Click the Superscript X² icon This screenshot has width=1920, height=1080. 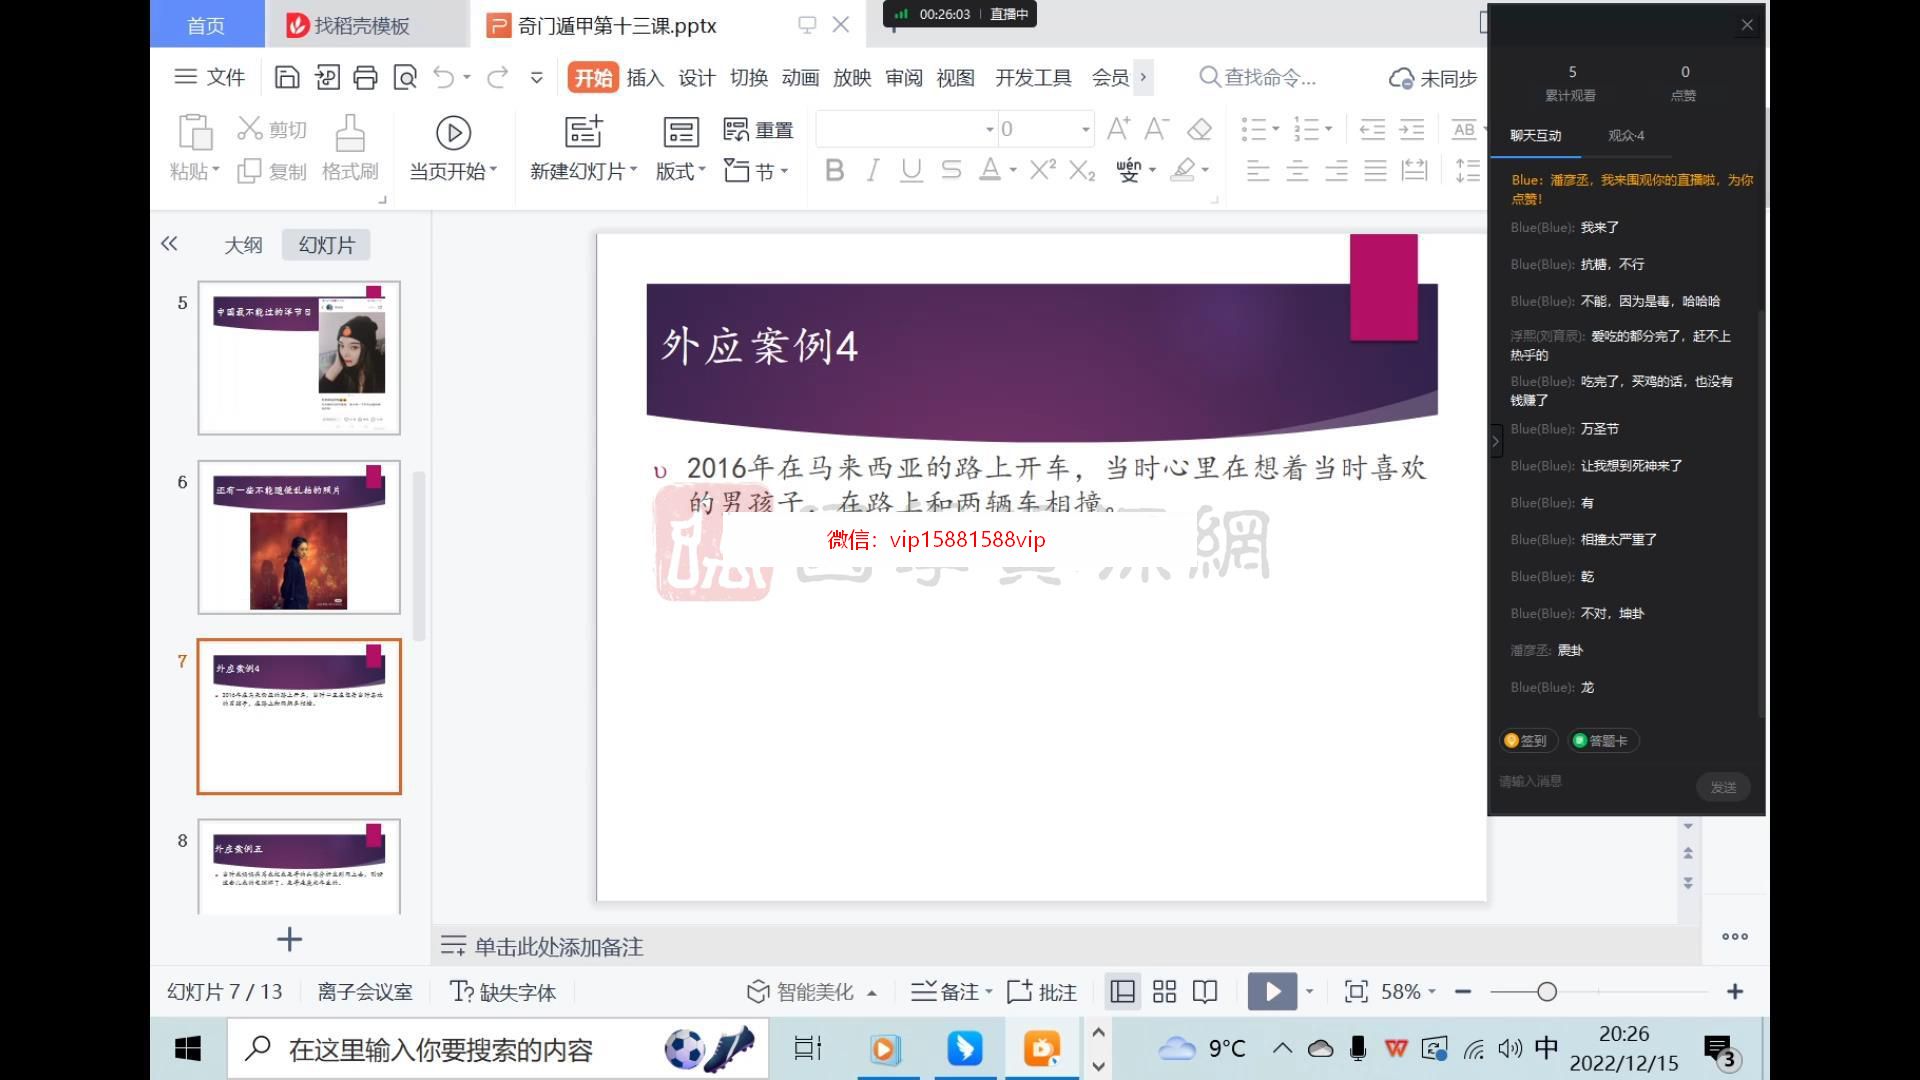tap(1042, 170)
